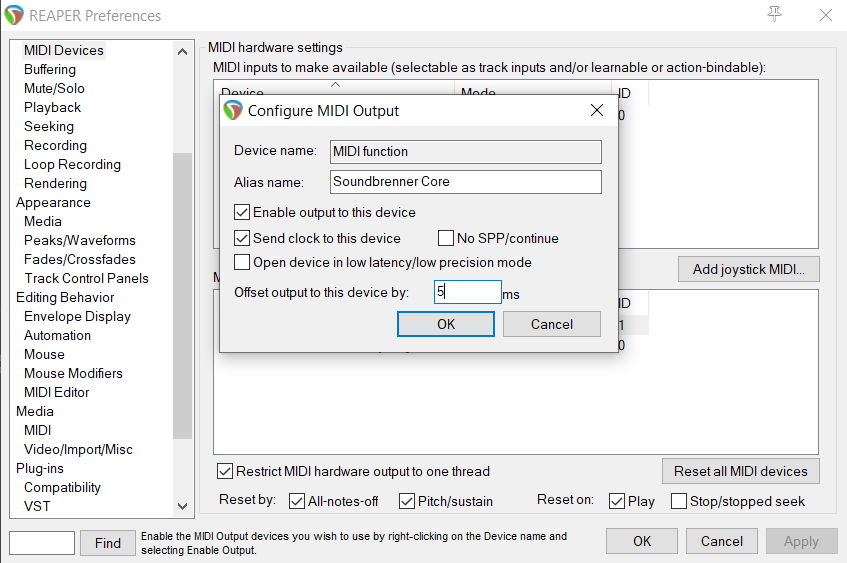The height and width of the screenshot is (563, 847).
Task: Select Mute/Solo category
Action: click(x=54, y=89)
